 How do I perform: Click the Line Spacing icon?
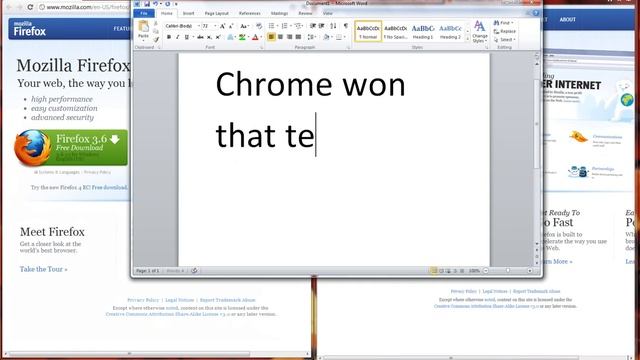pyautogui.click(x=311, y=37)
